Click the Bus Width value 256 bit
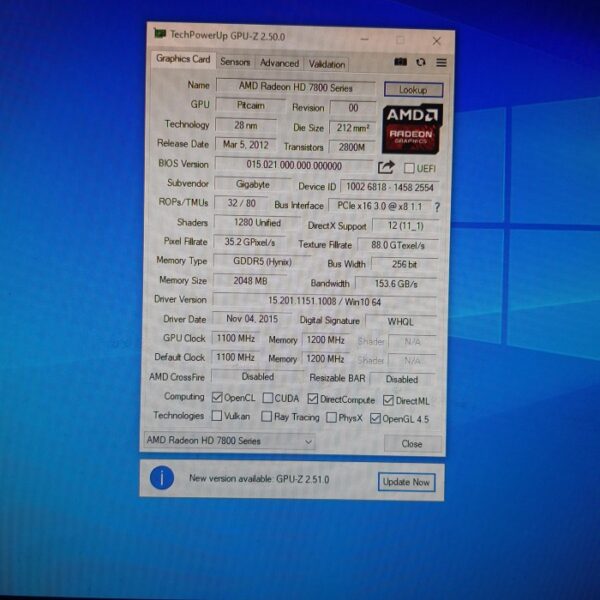Screen dimensions: 600x600 pos(404,264)
